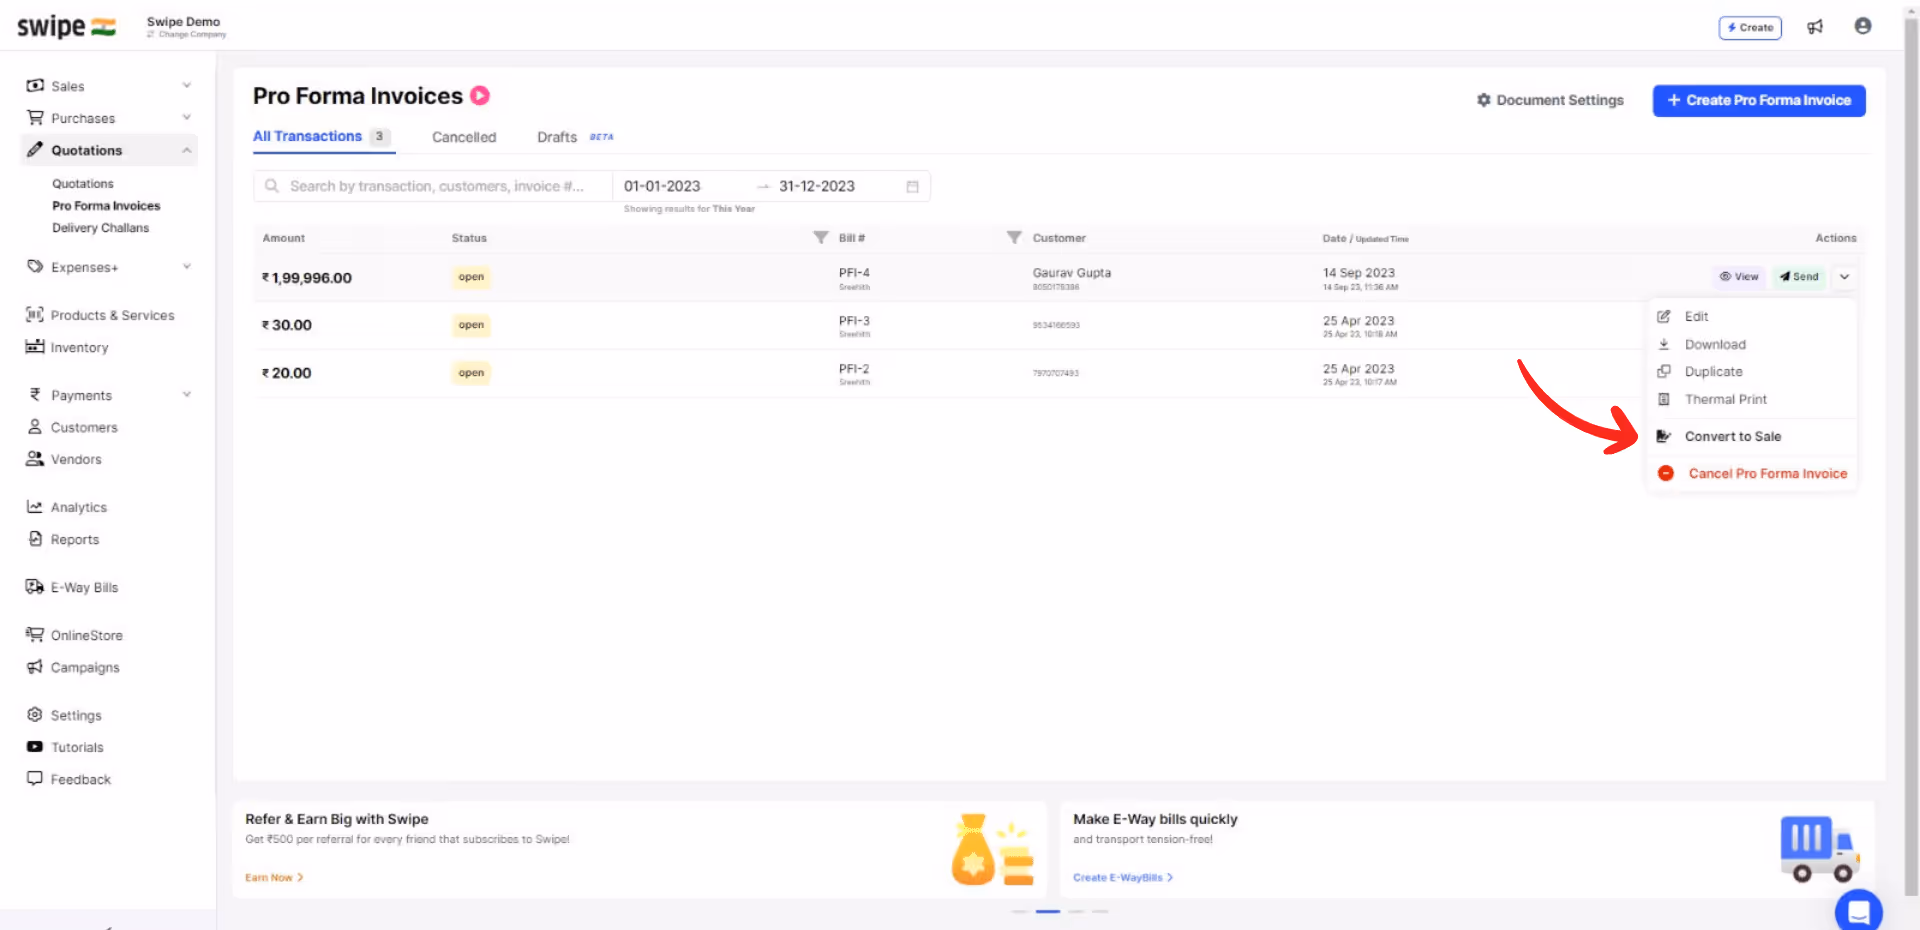The image size is (1920, 930).
Task: Open Settings in the sidebar
Action: coord(76,715)
